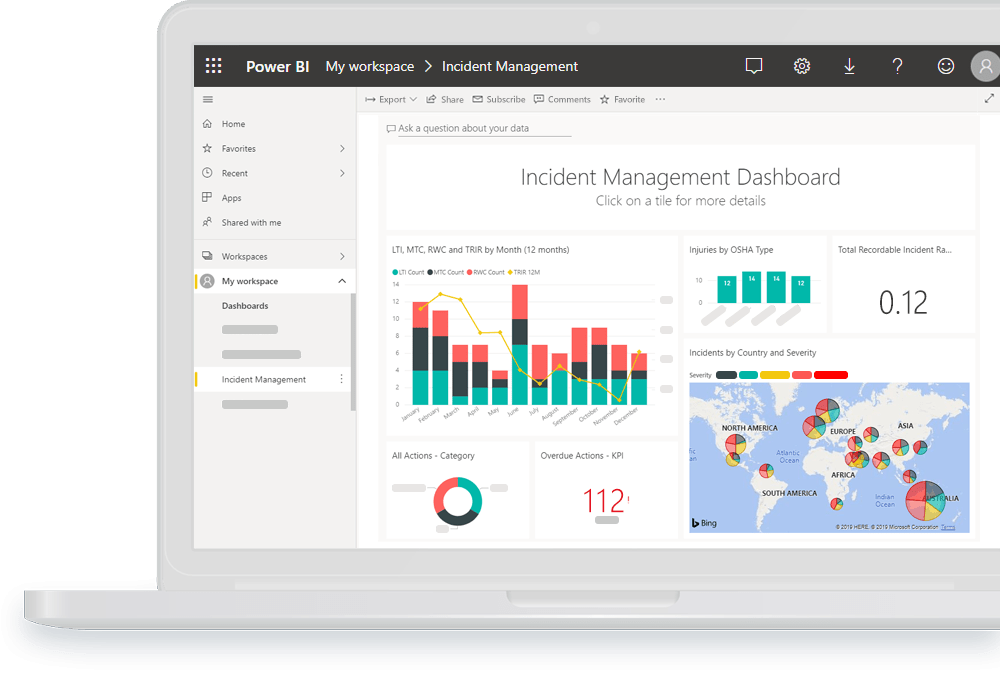Click 'Click on a tile for more details'
The width and height of the screenshot is (1000, 697).
680,201
